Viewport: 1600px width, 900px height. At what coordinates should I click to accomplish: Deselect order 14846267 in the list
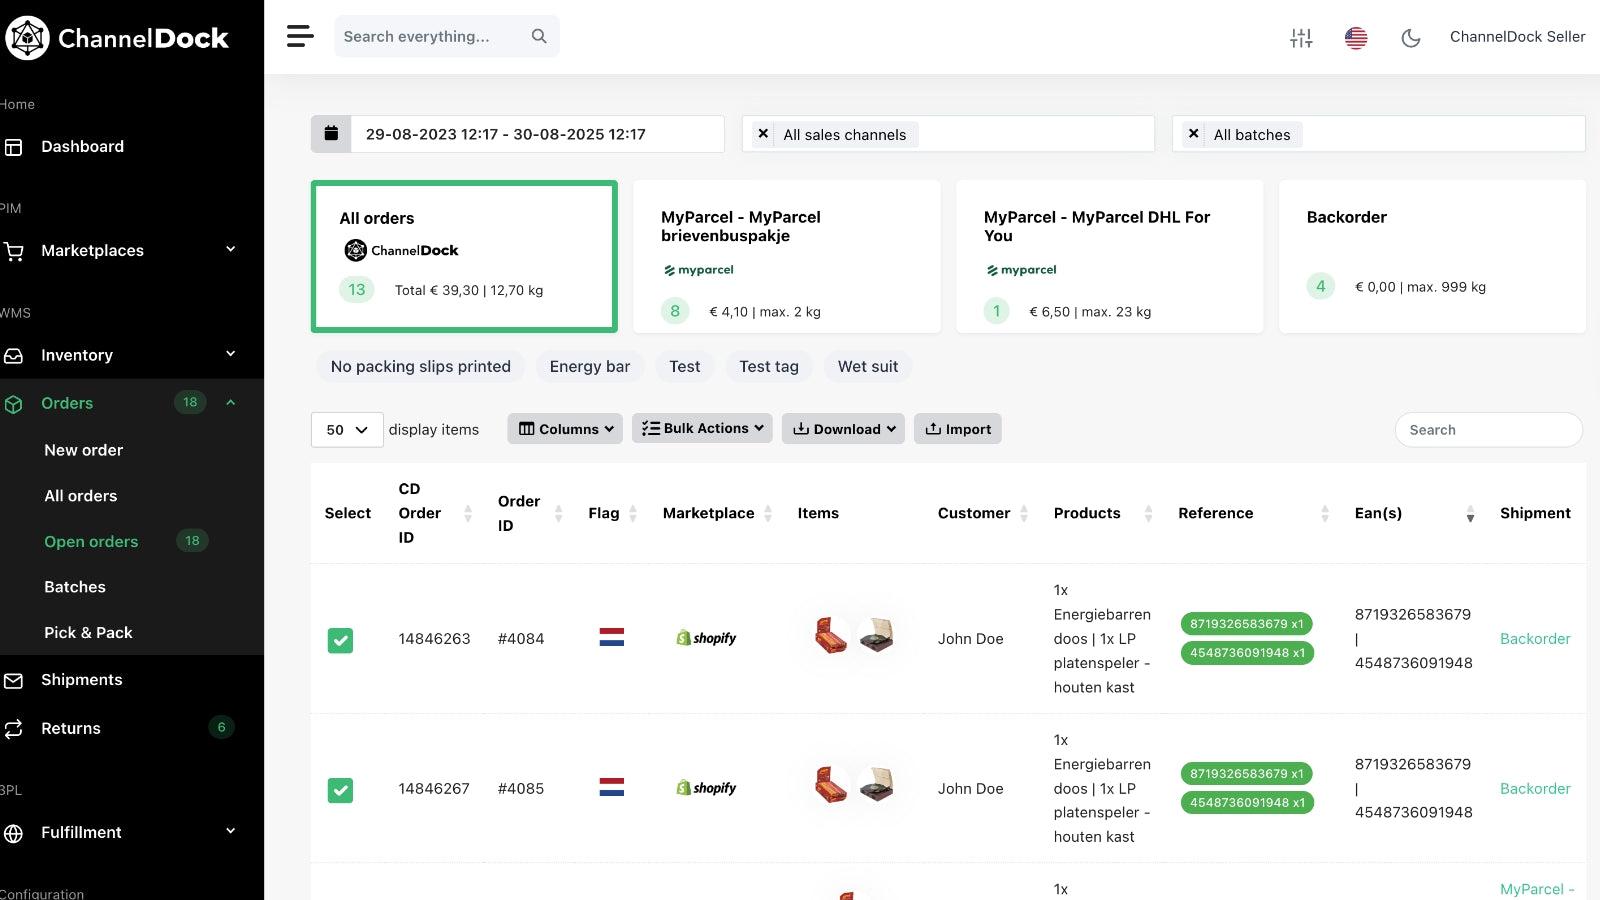[340, 790]
